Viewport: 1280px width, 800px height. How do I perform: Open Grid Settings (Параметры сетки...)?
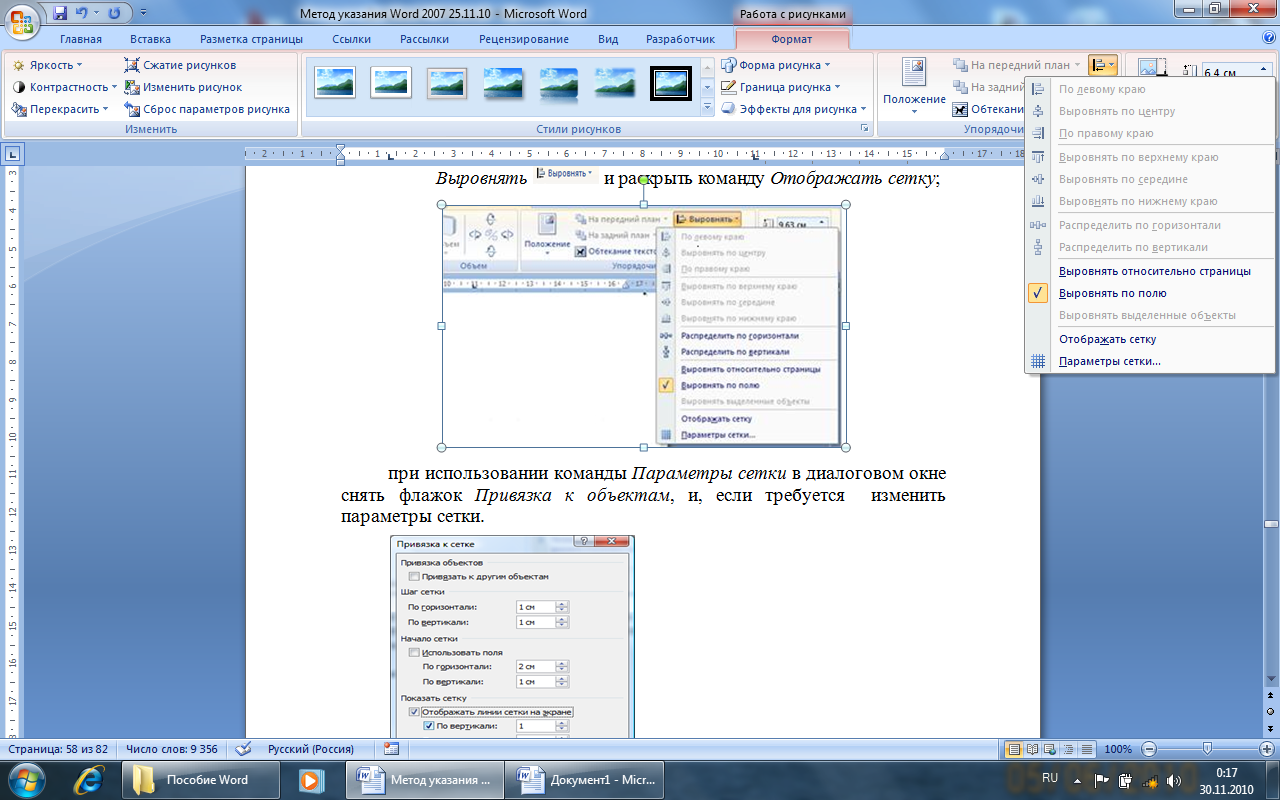[x=1150, y=361]
